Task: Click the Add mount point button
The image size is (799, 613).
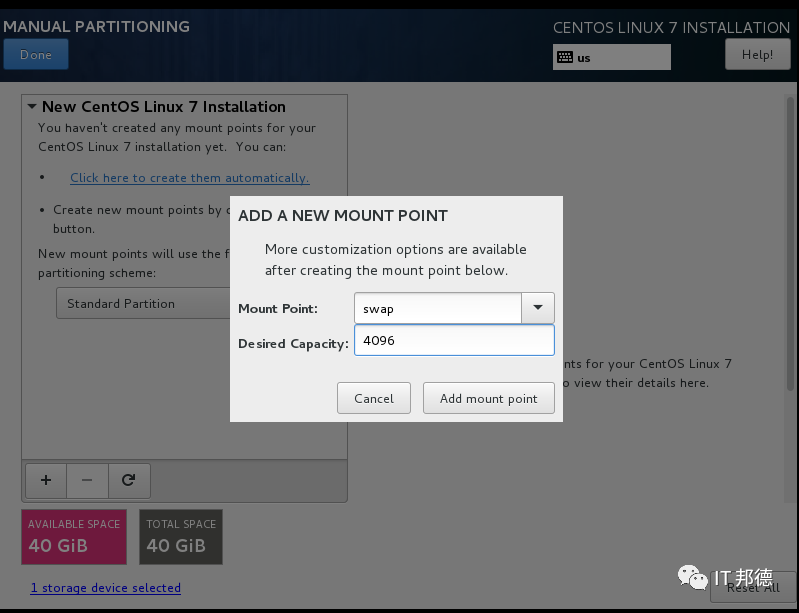Action: pyautogui.click(x=489, y=398)
